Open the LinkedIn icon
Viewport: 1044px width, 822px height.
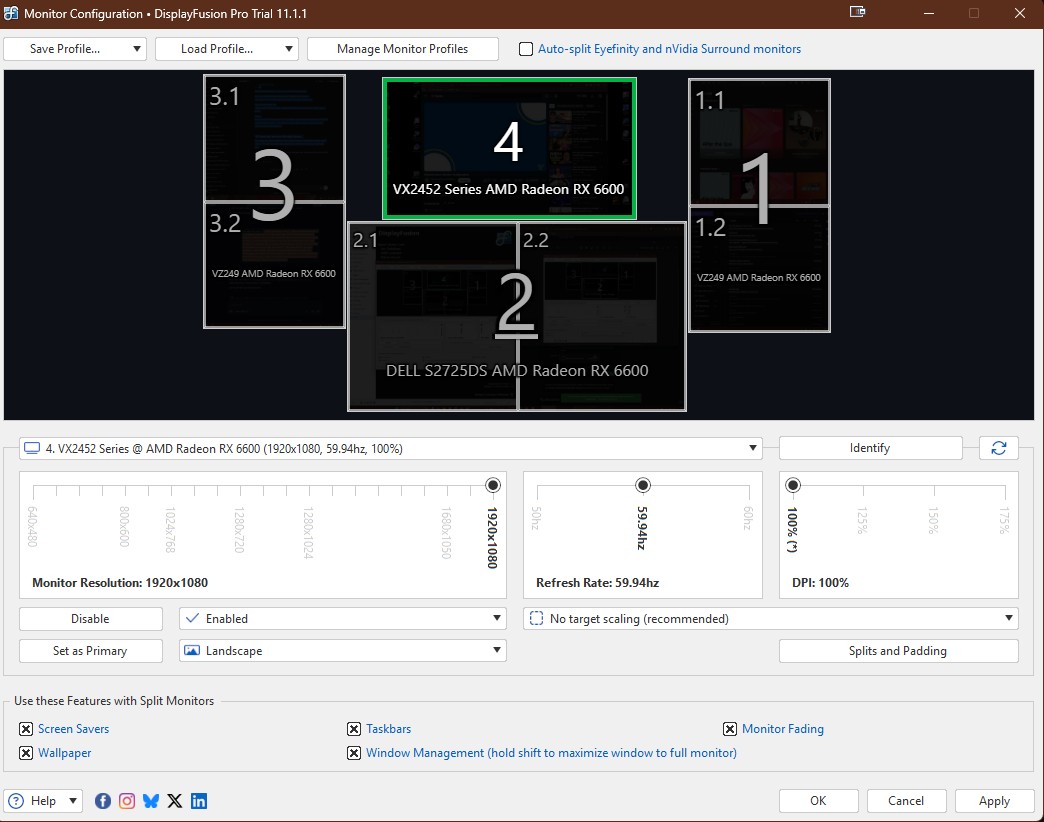199,801
